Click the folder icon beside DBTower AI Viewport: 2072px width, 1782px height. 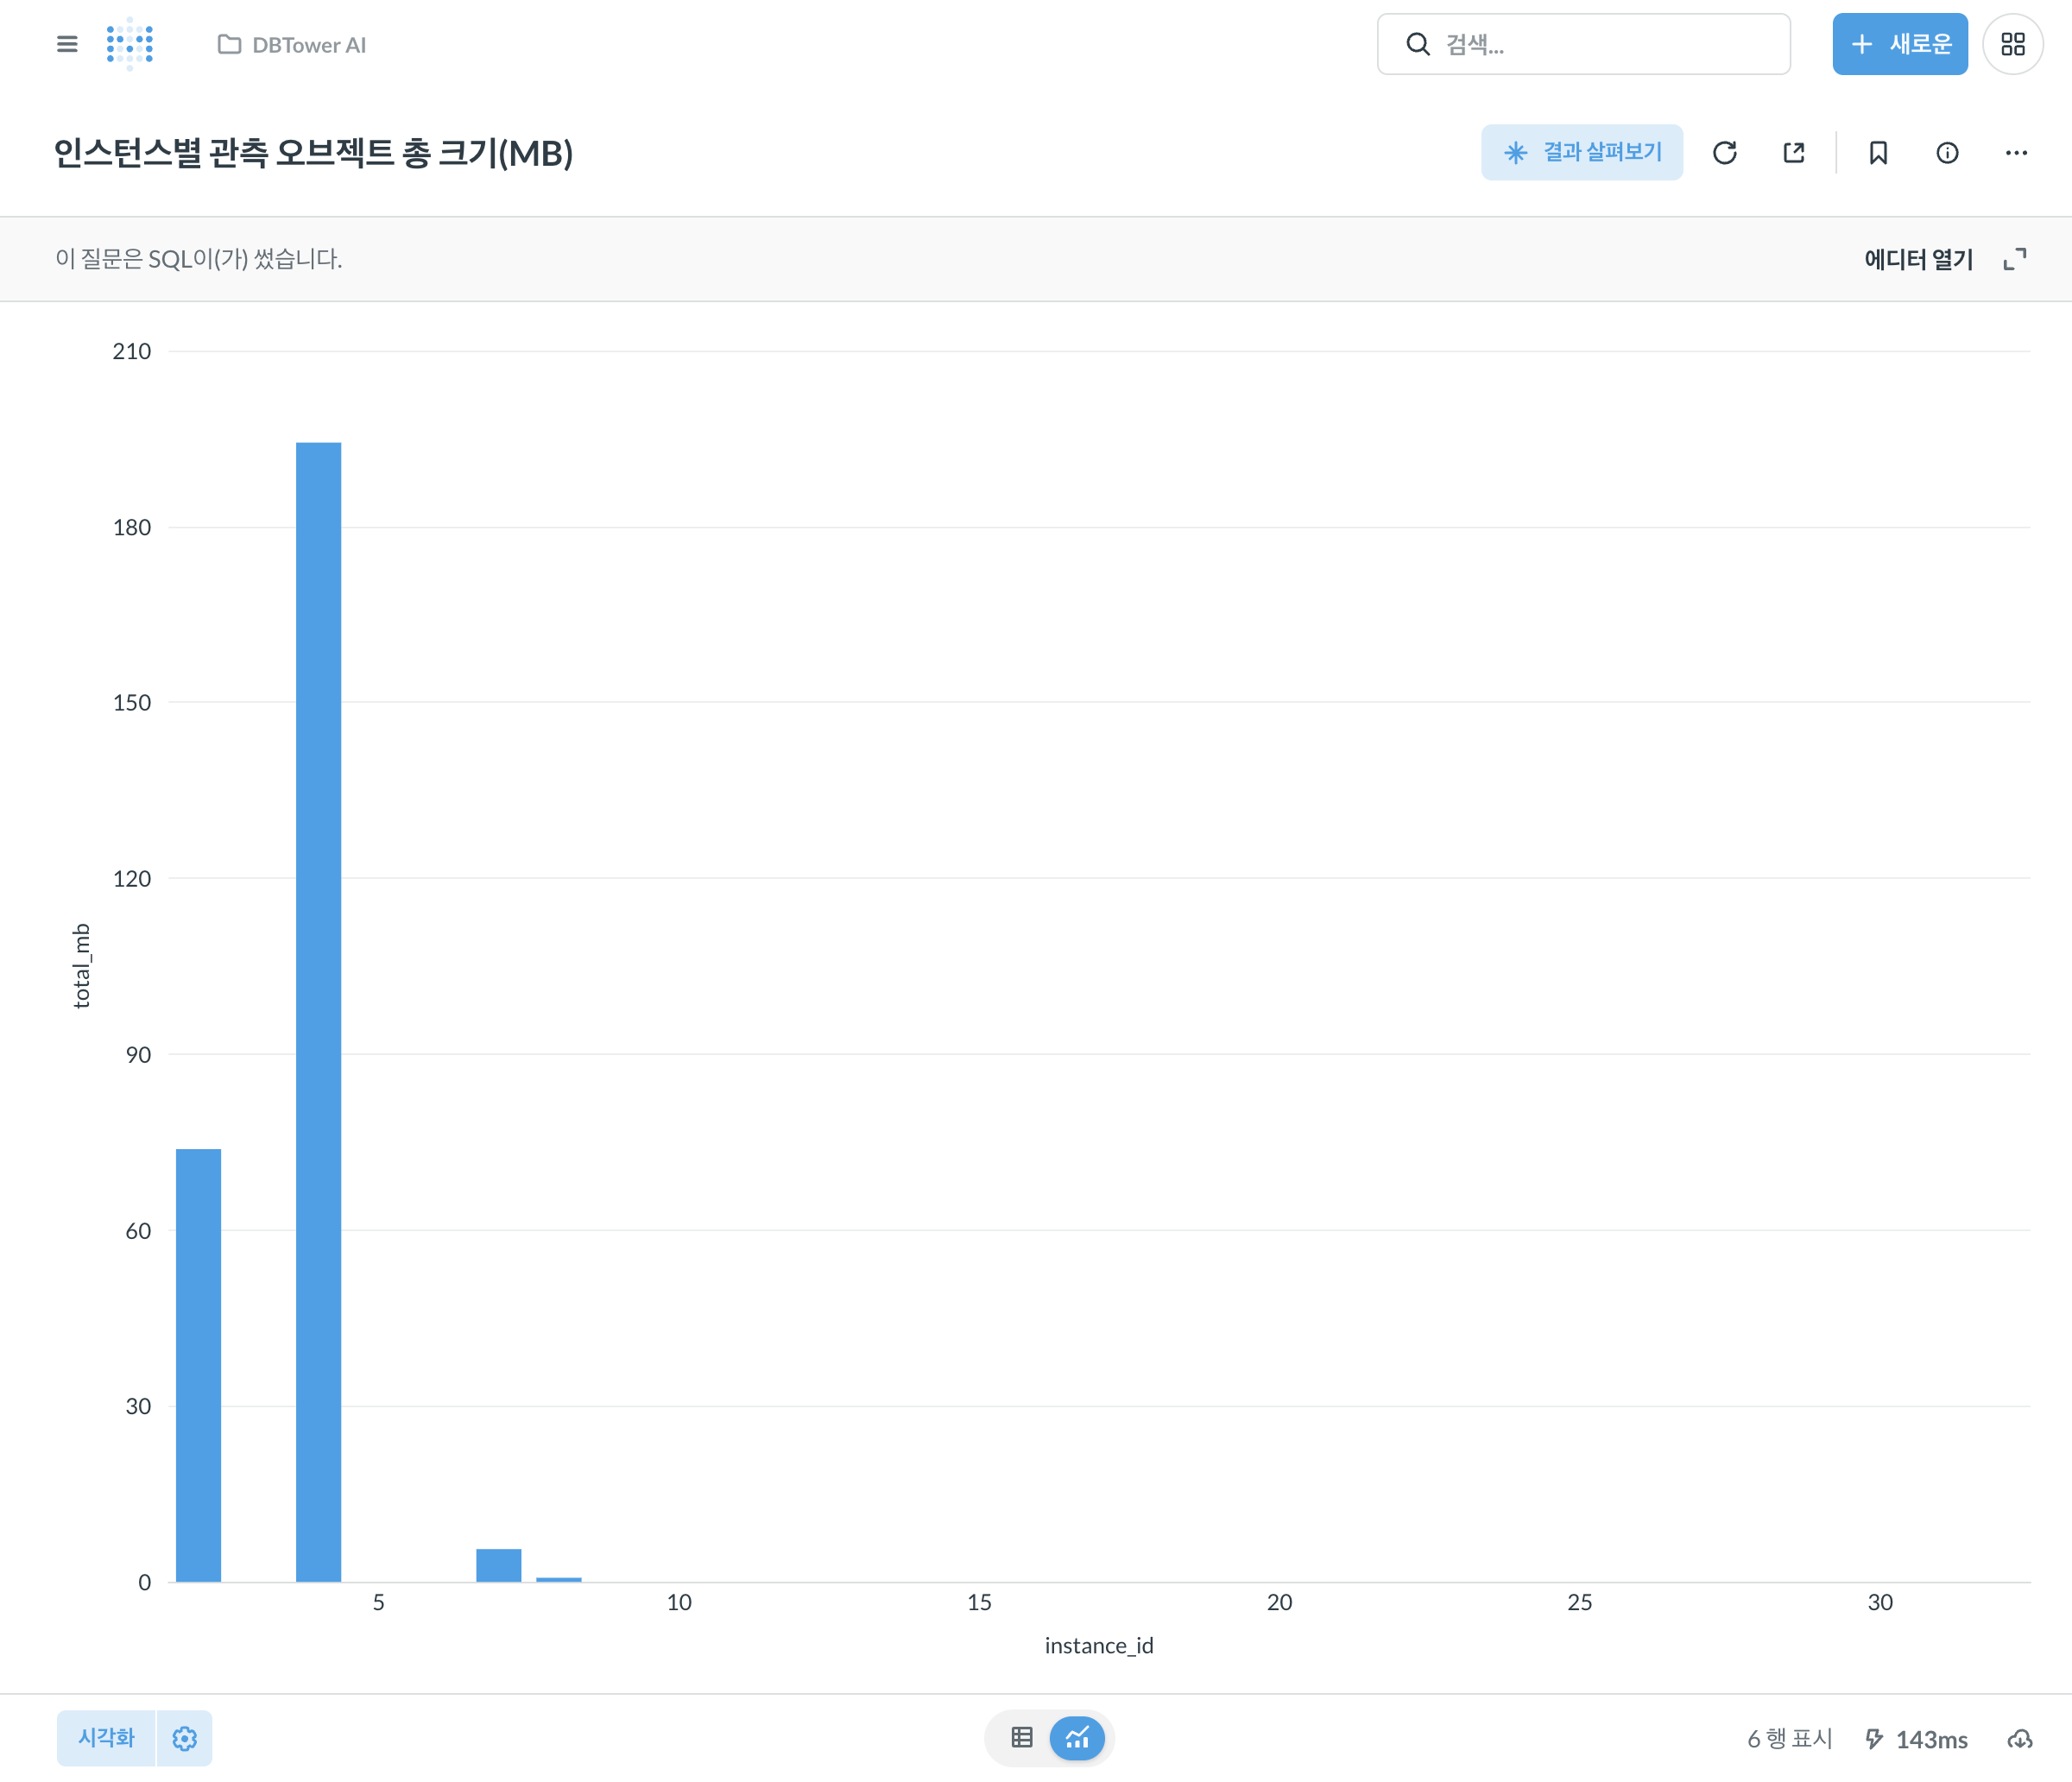[x=229, y=45]
